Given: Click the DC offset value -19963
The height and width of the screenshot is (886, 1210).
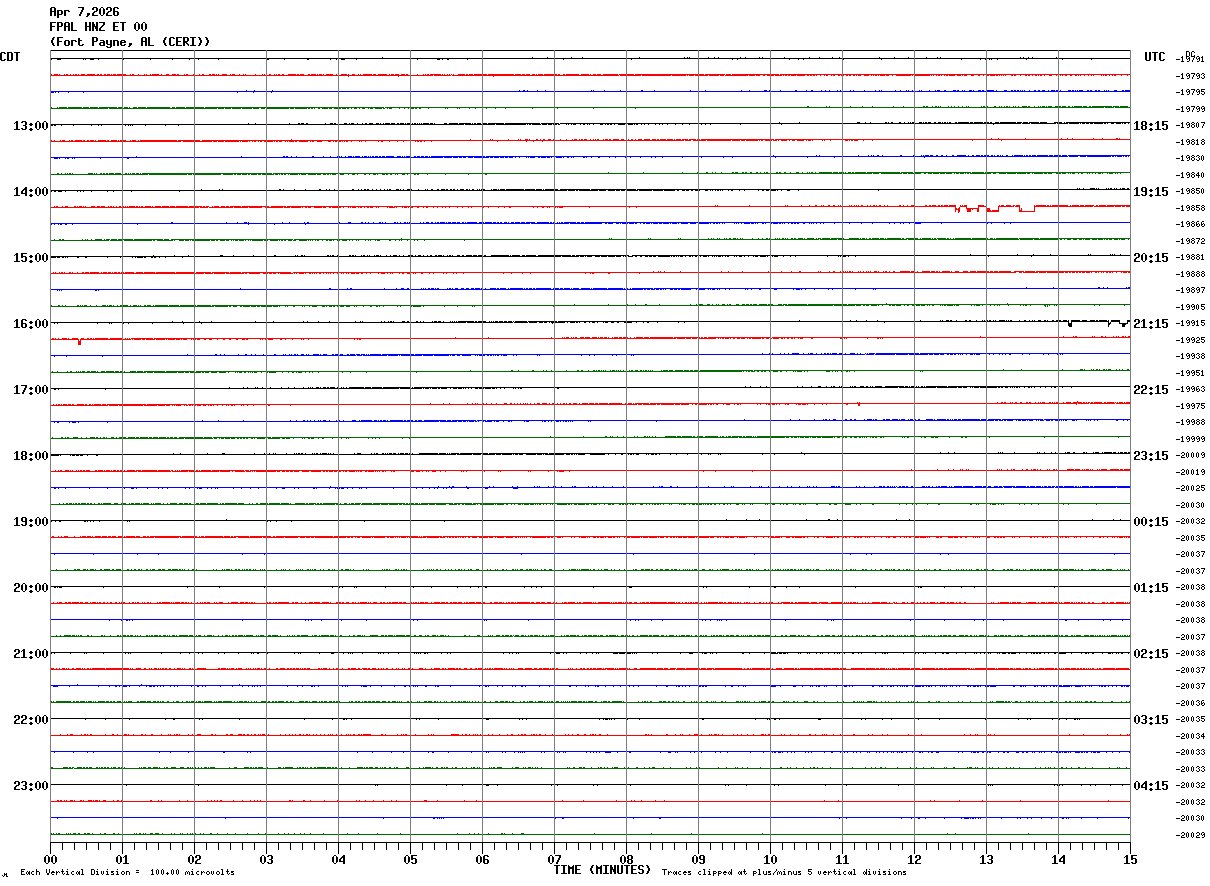Looking at the screenshot, I should [x=1190, y=390].
